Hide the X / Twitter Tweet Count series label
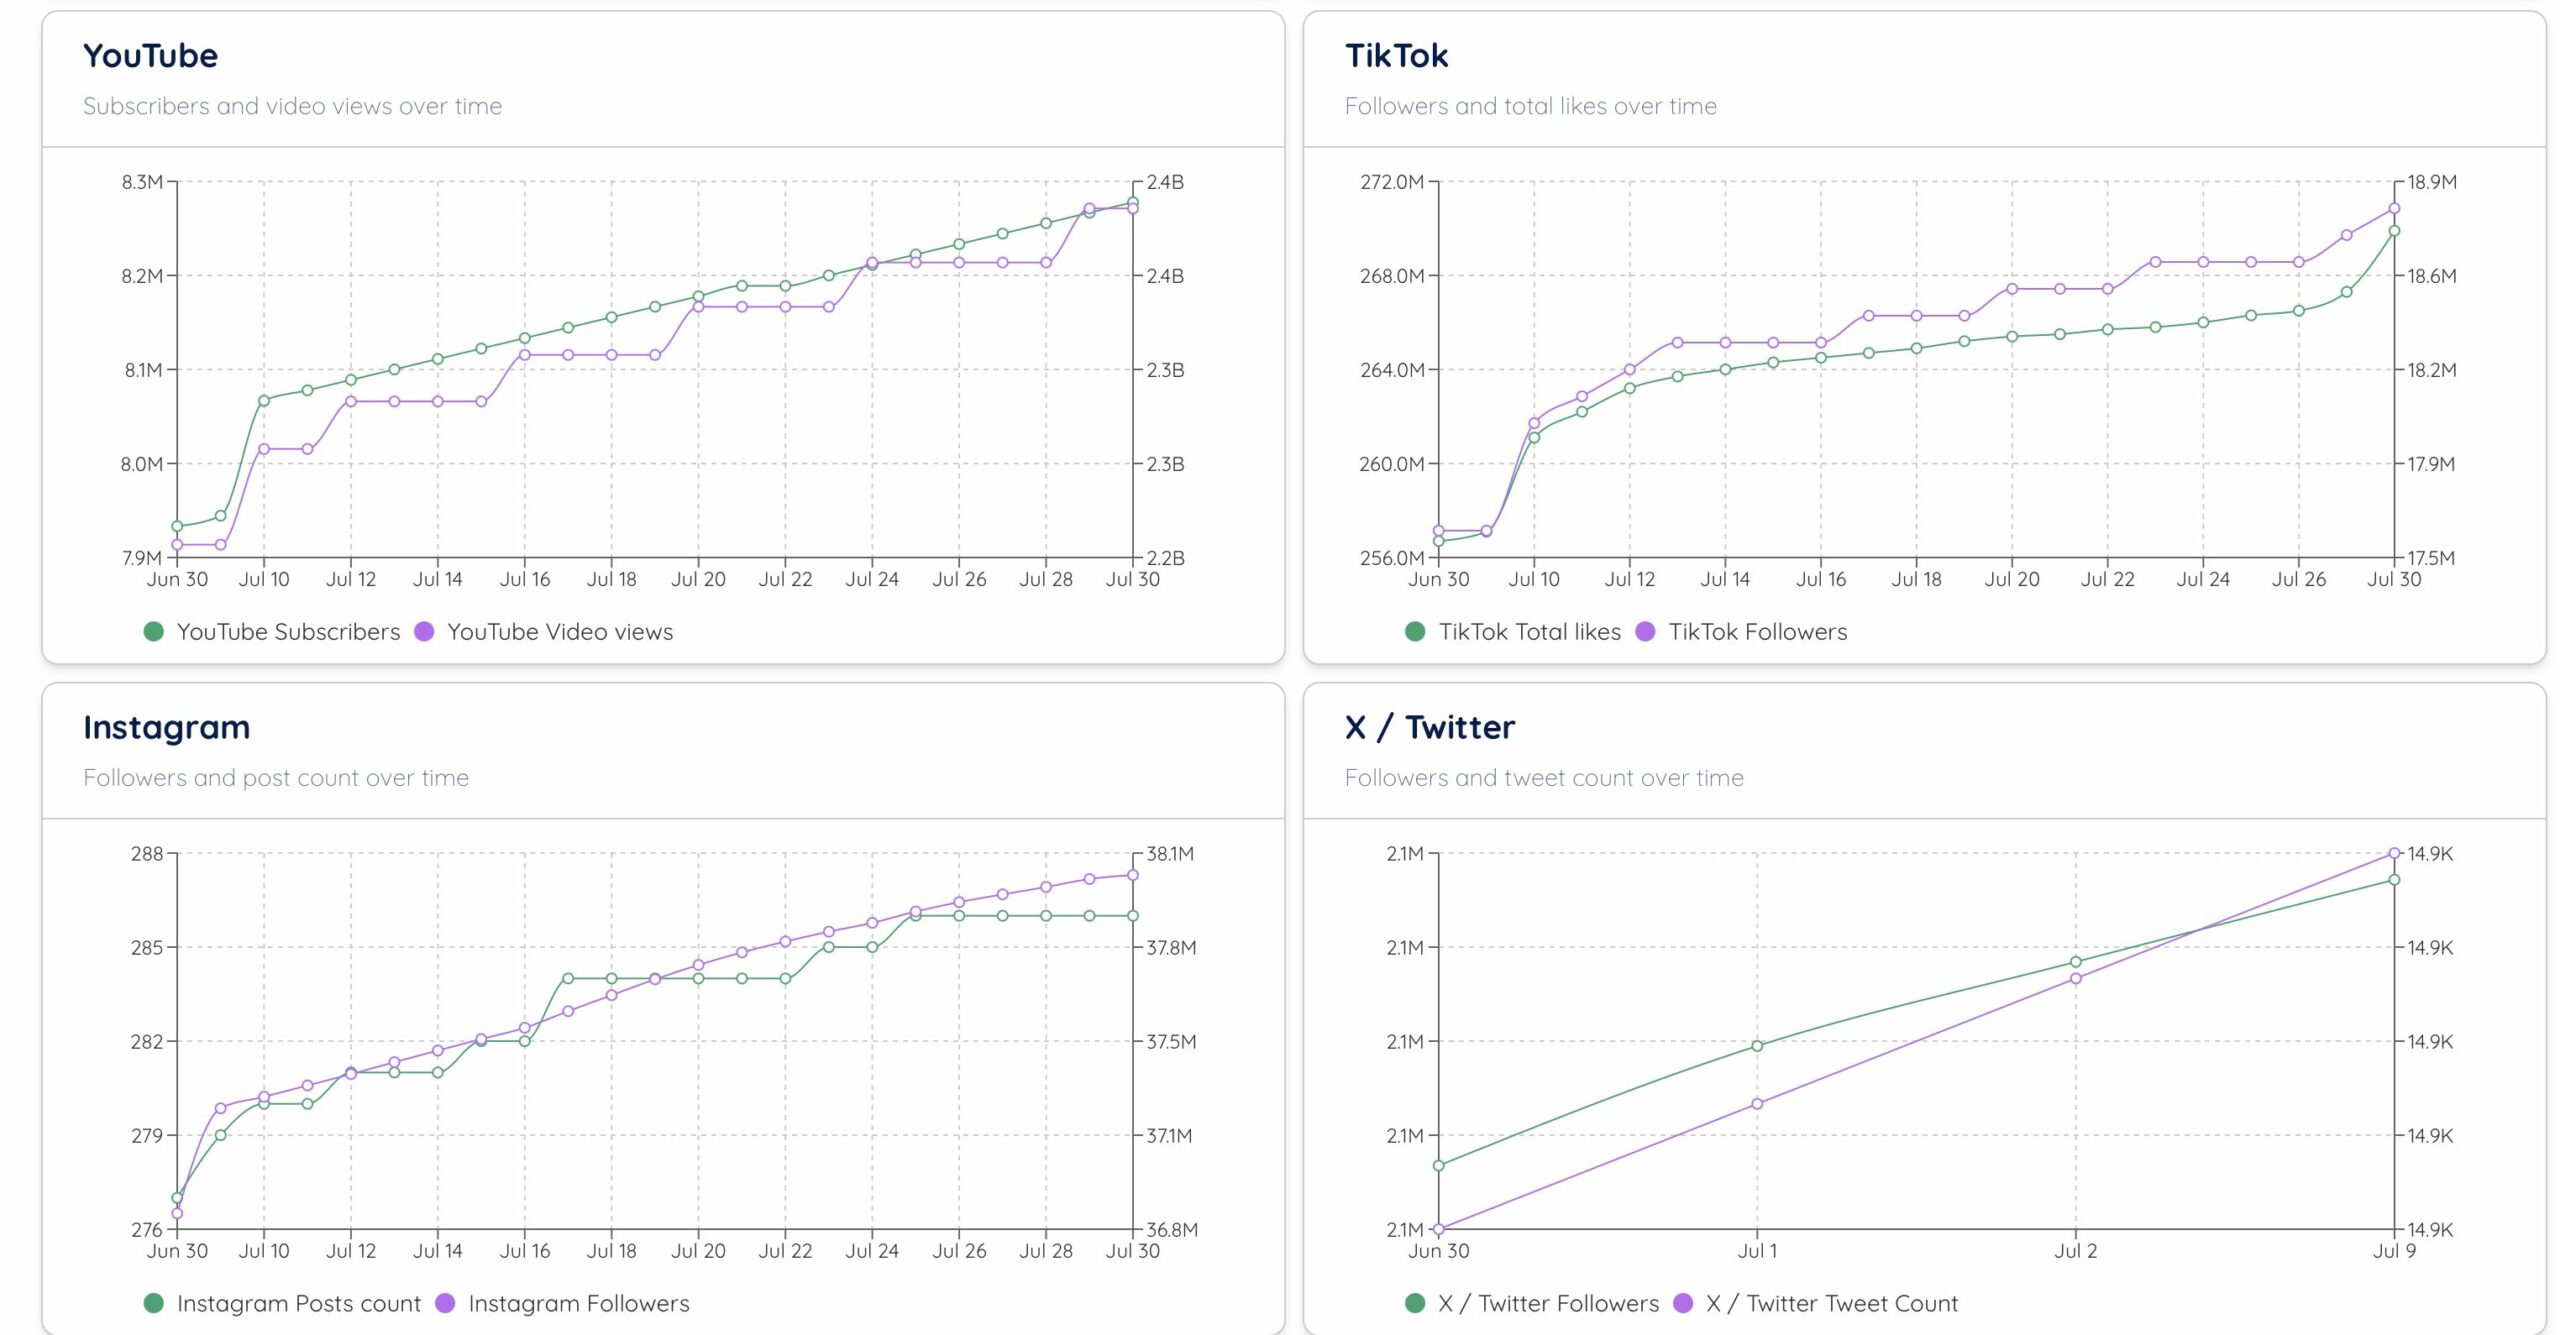Viewport: 2560px width, 1335px height. click(x=1831, y=1303)
